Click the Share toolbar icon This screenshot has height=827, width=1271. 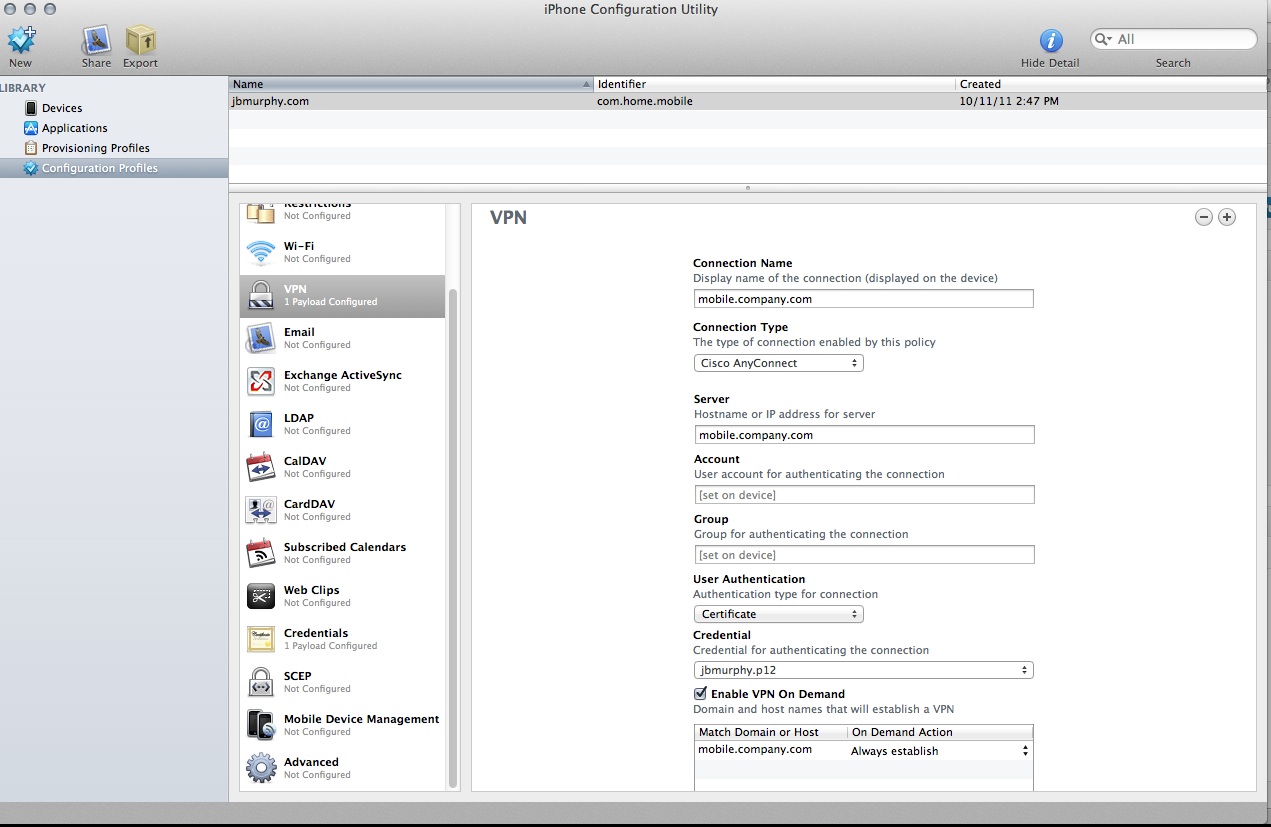pos(97,41)
